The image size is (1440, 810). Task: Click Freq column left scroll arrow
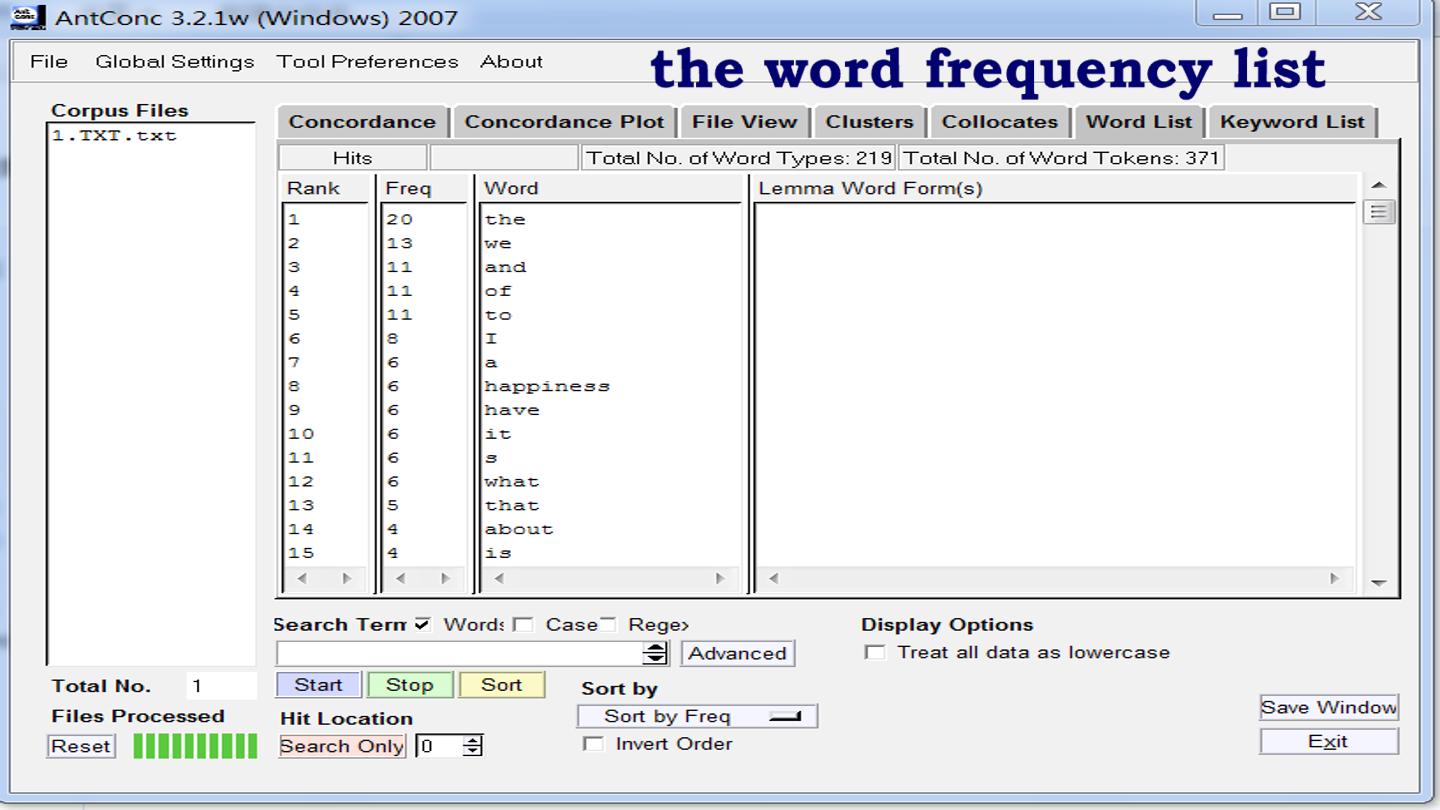[400, 578]
